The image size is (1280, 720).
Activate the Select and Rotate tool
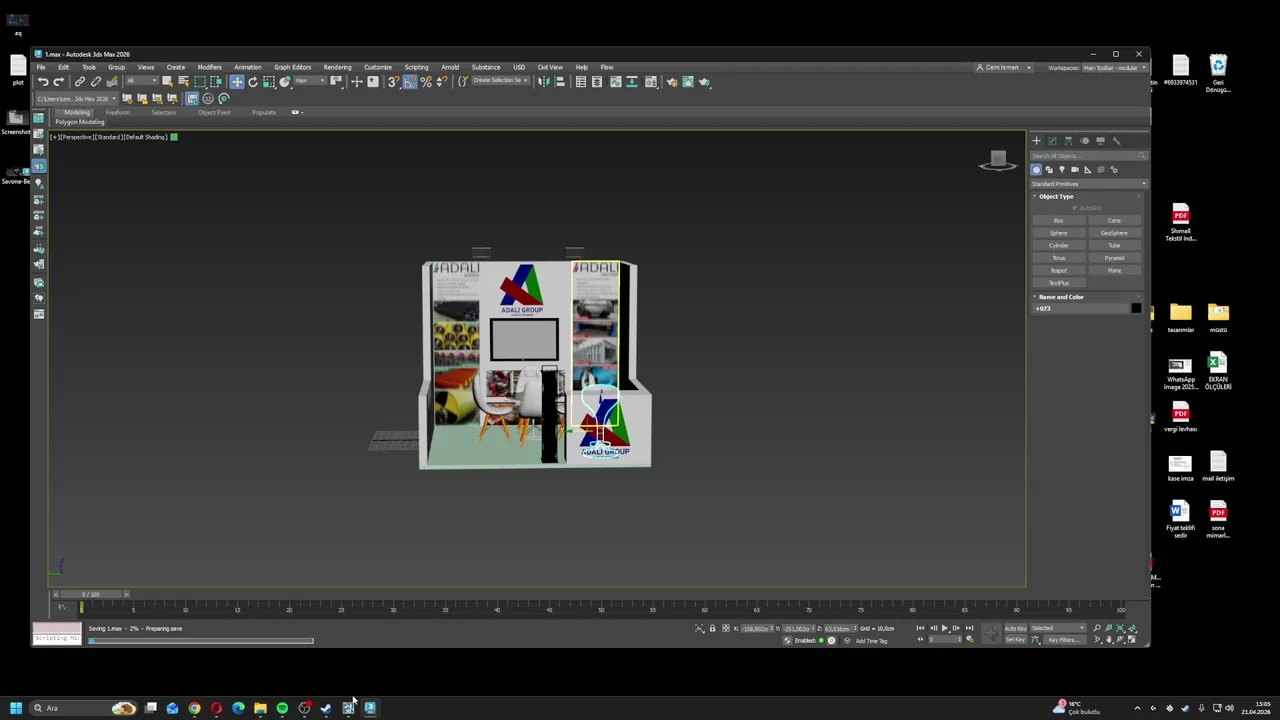[x=253, y=82]
